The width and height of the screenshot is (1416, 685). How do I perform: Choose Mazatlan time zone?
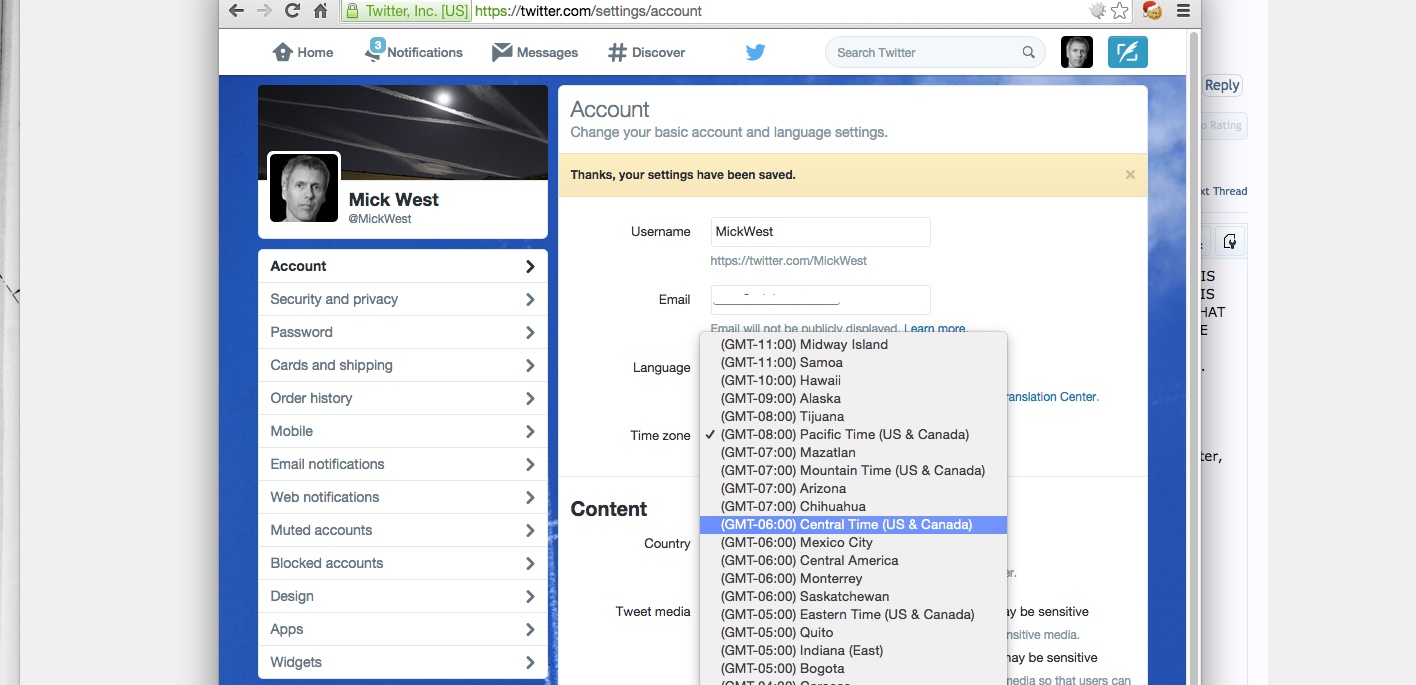(x=853, y=452)
